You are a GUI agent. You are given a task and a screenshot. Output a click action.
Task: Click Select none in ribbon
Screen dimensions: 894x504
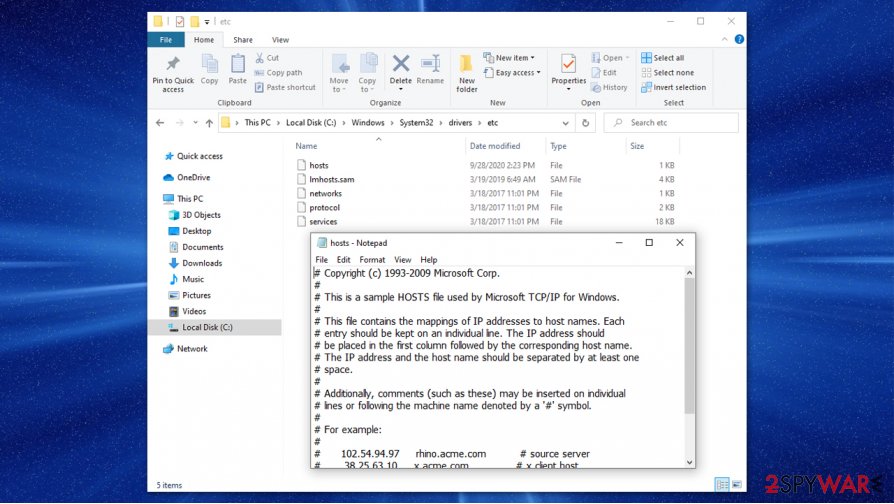668,72
